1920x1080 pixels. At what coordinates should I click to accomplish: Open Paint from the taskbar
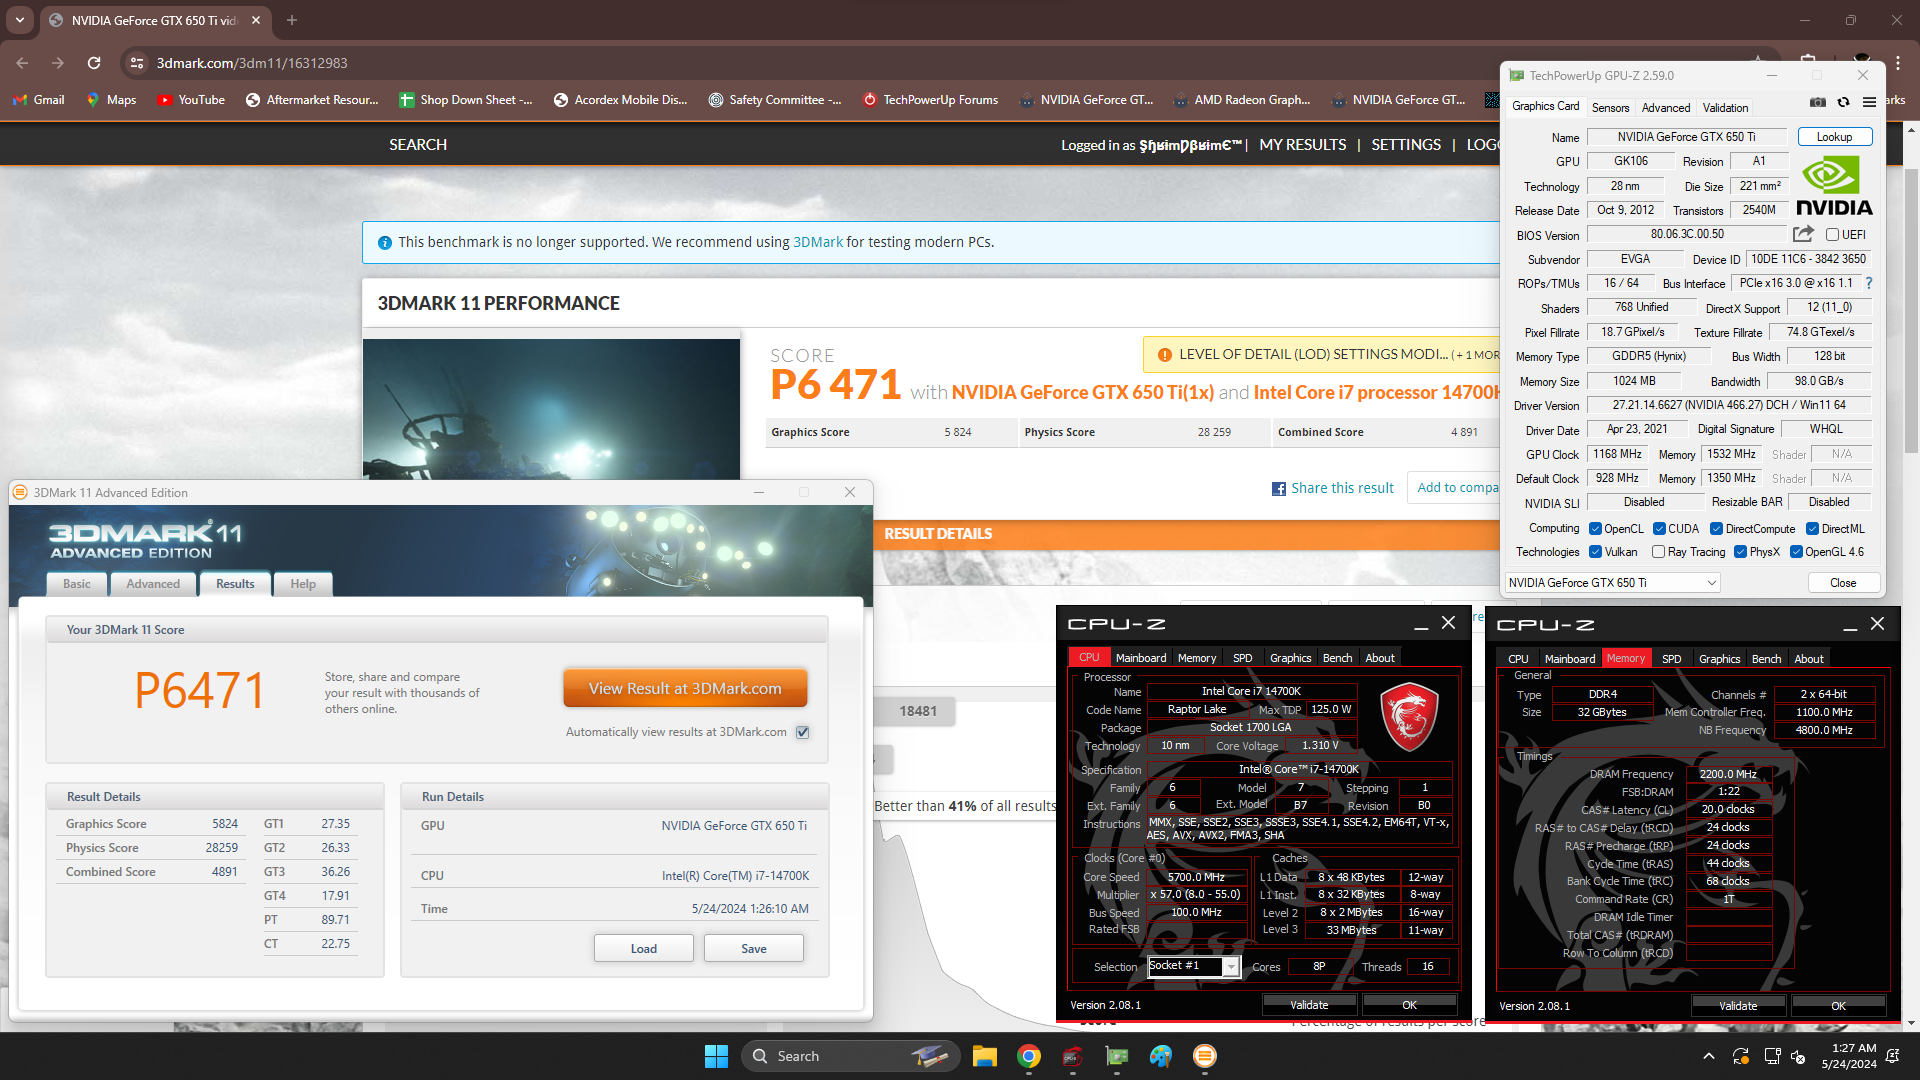1161,1056
